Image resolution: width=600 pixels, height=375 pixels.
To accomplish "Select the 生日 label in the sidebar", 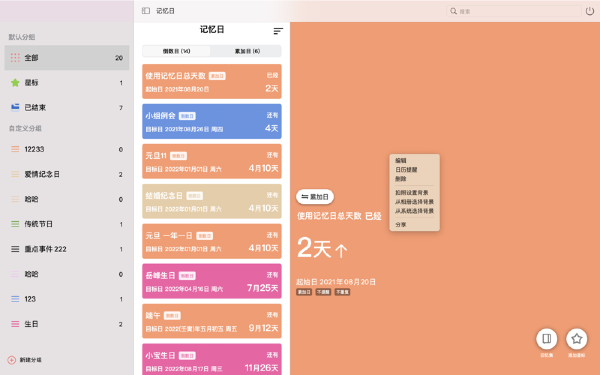I will [31, 324].
